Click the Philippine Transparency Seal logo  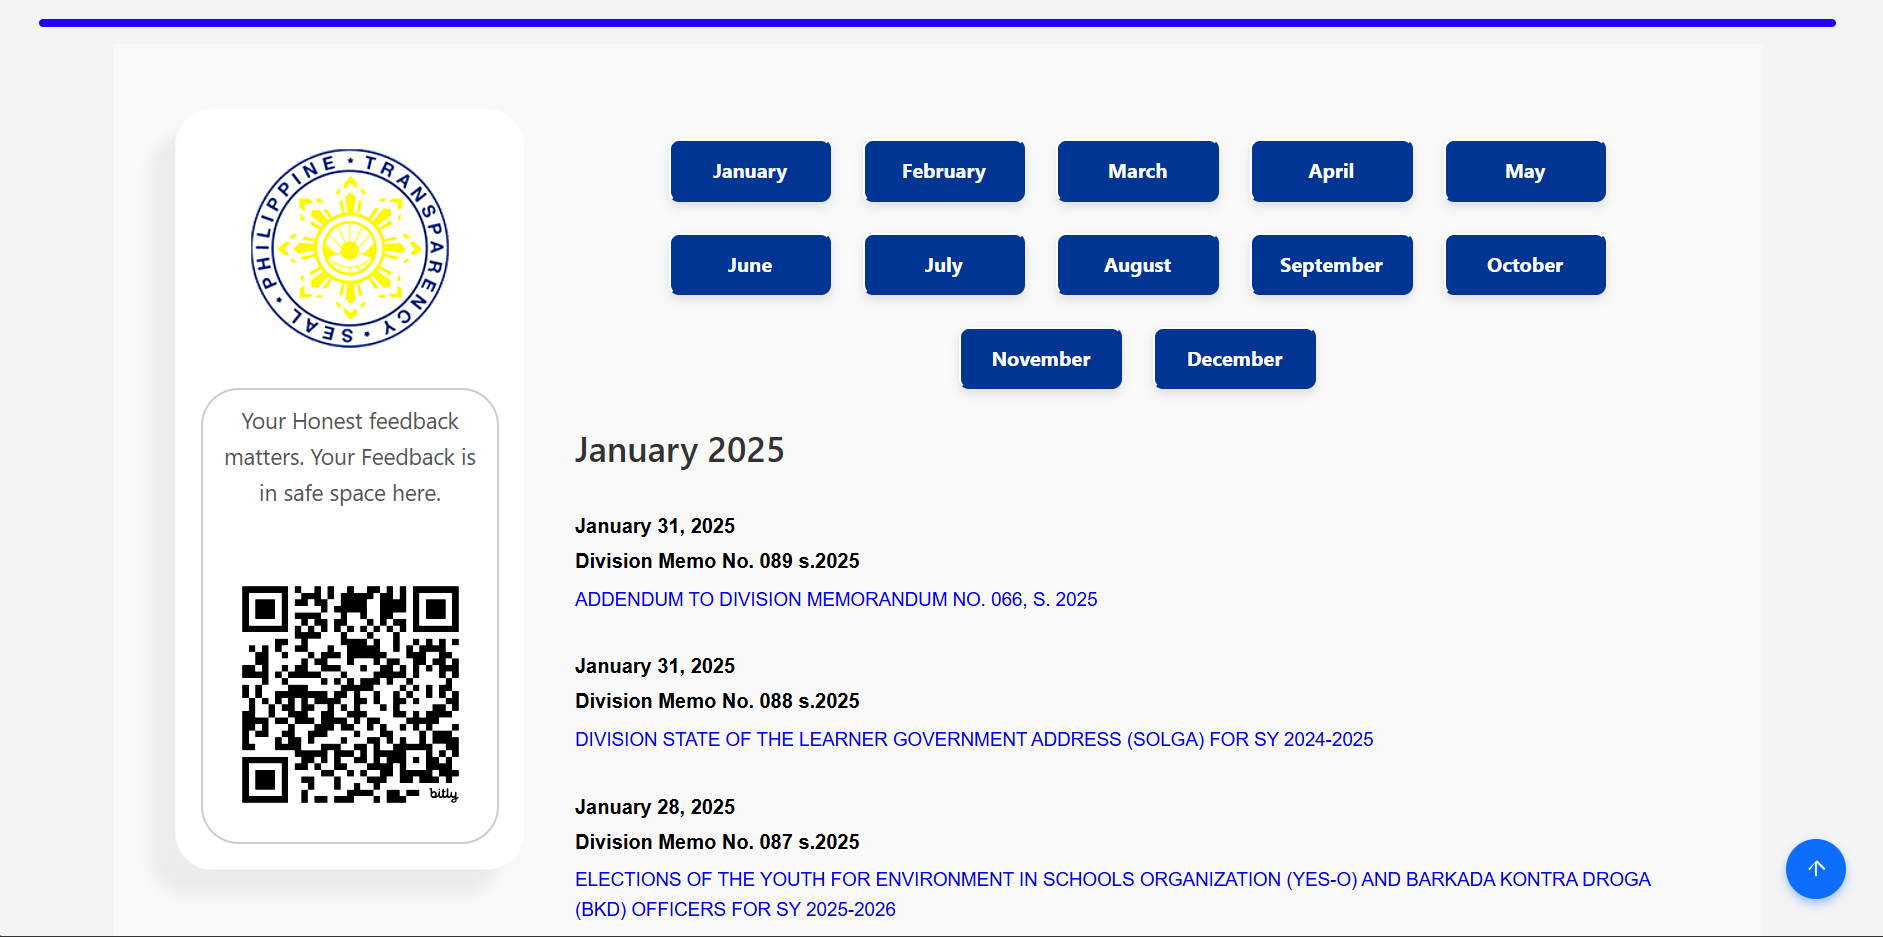pyautogui.click(x=350, y=249)
